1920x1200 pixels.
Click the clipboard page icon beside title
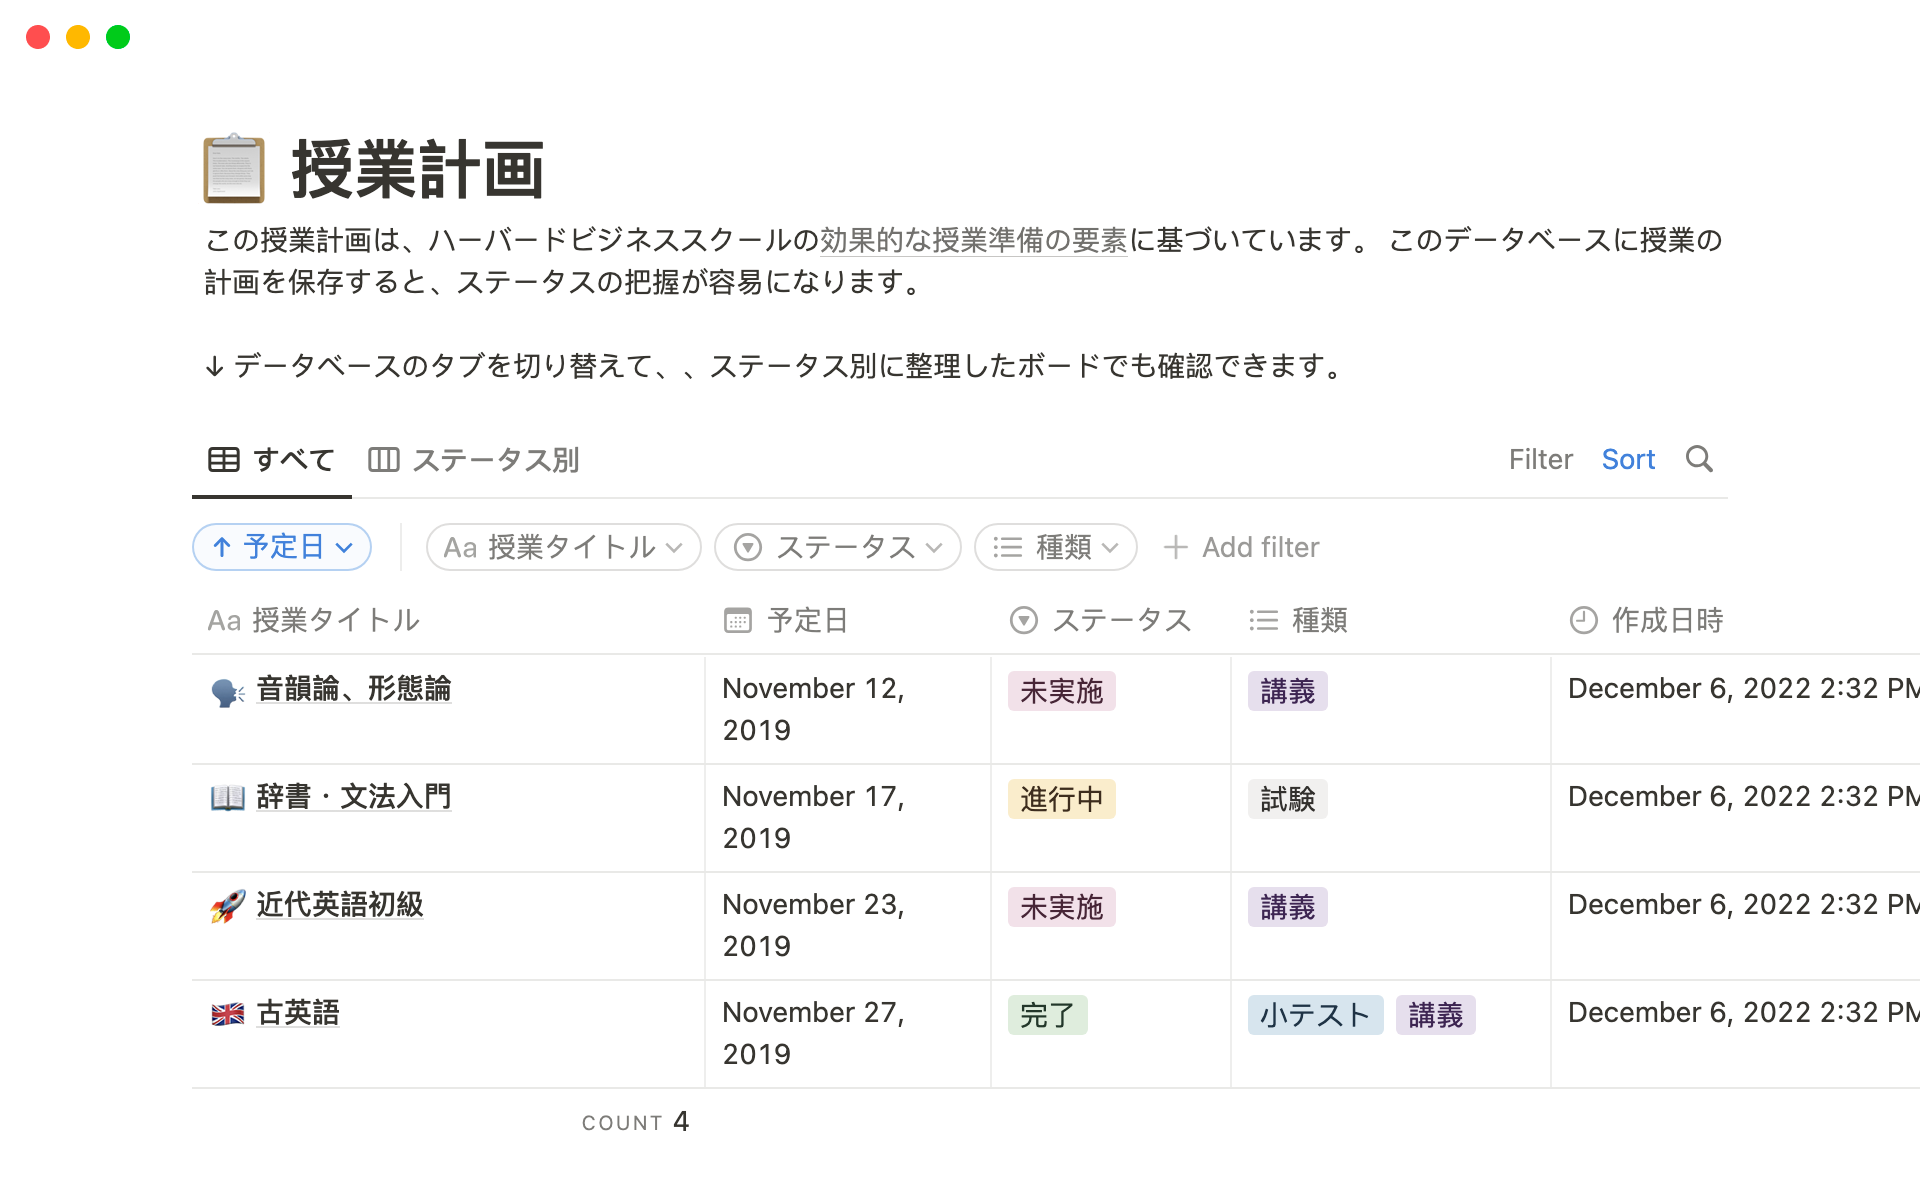234,169
